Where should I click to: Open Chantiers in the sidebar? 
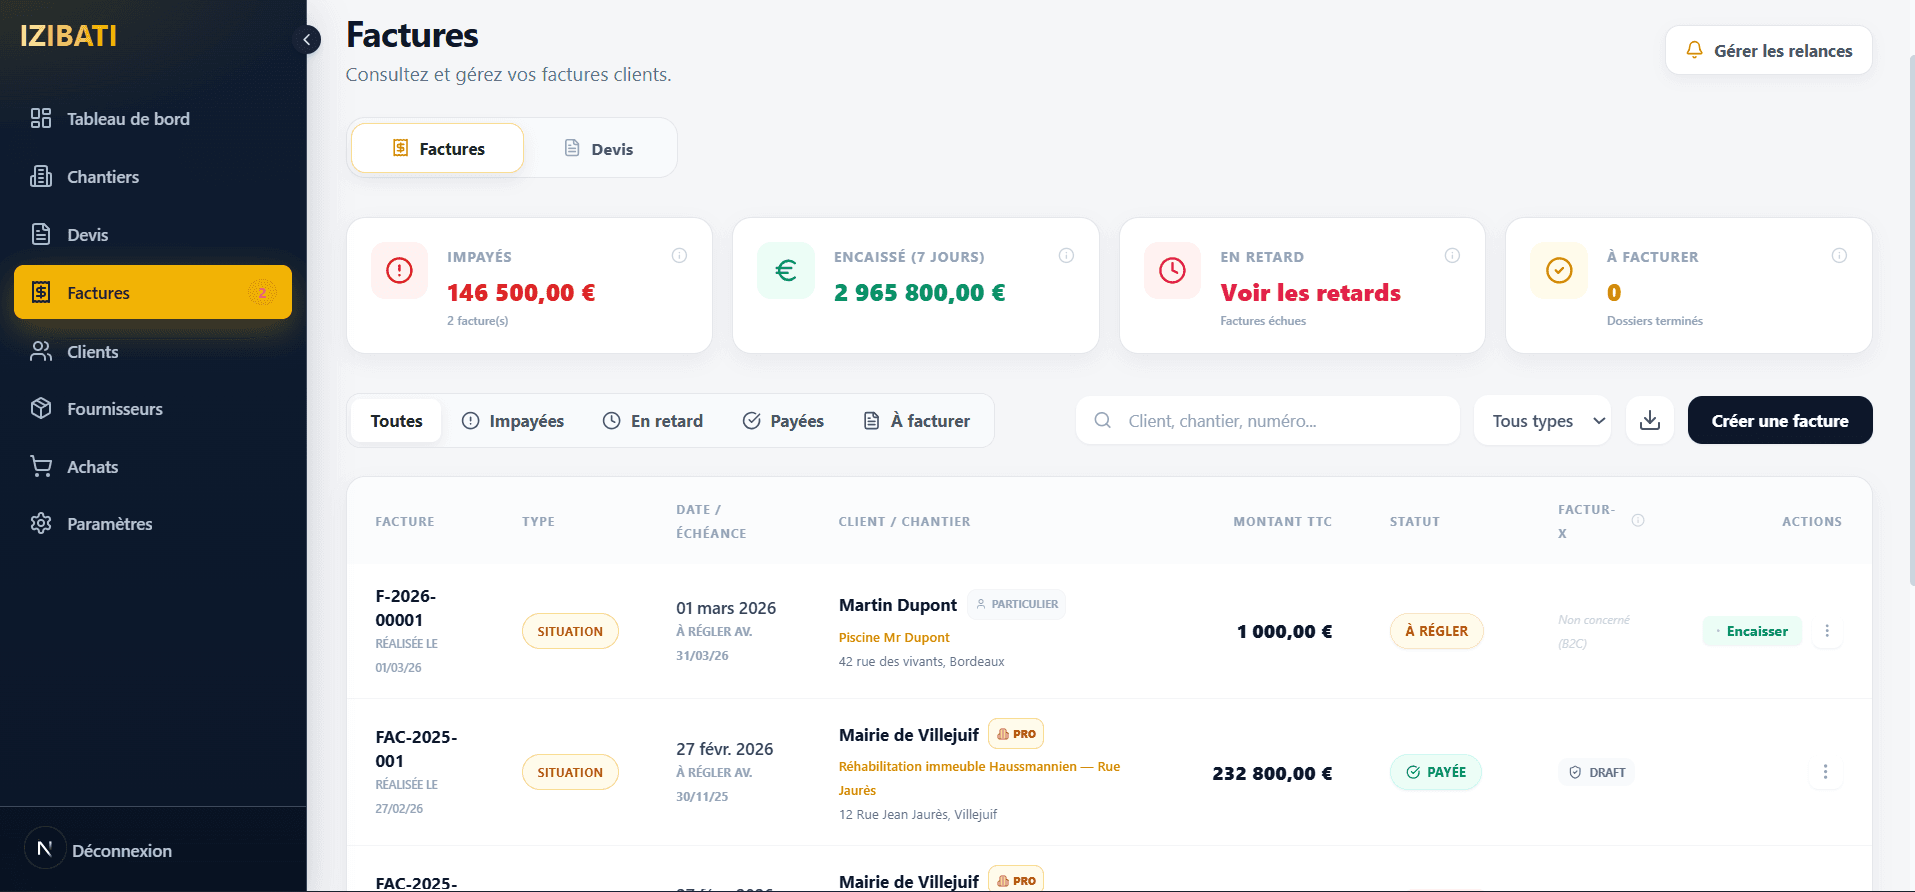coord(102,177)
